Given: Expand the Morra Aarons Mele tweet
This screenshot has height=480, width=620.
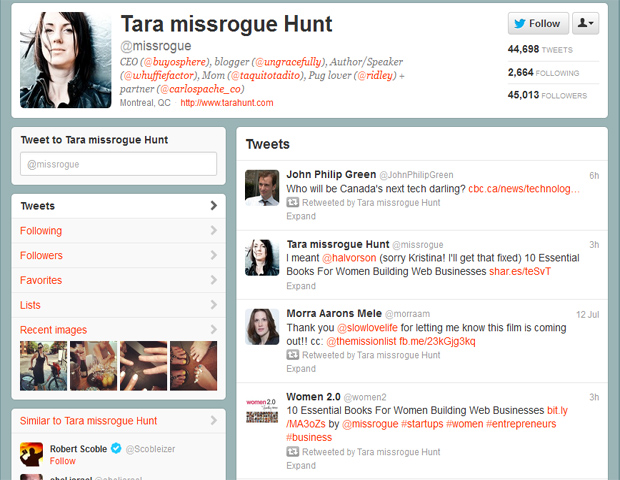Looking at the screenshot, I should 300,368.
